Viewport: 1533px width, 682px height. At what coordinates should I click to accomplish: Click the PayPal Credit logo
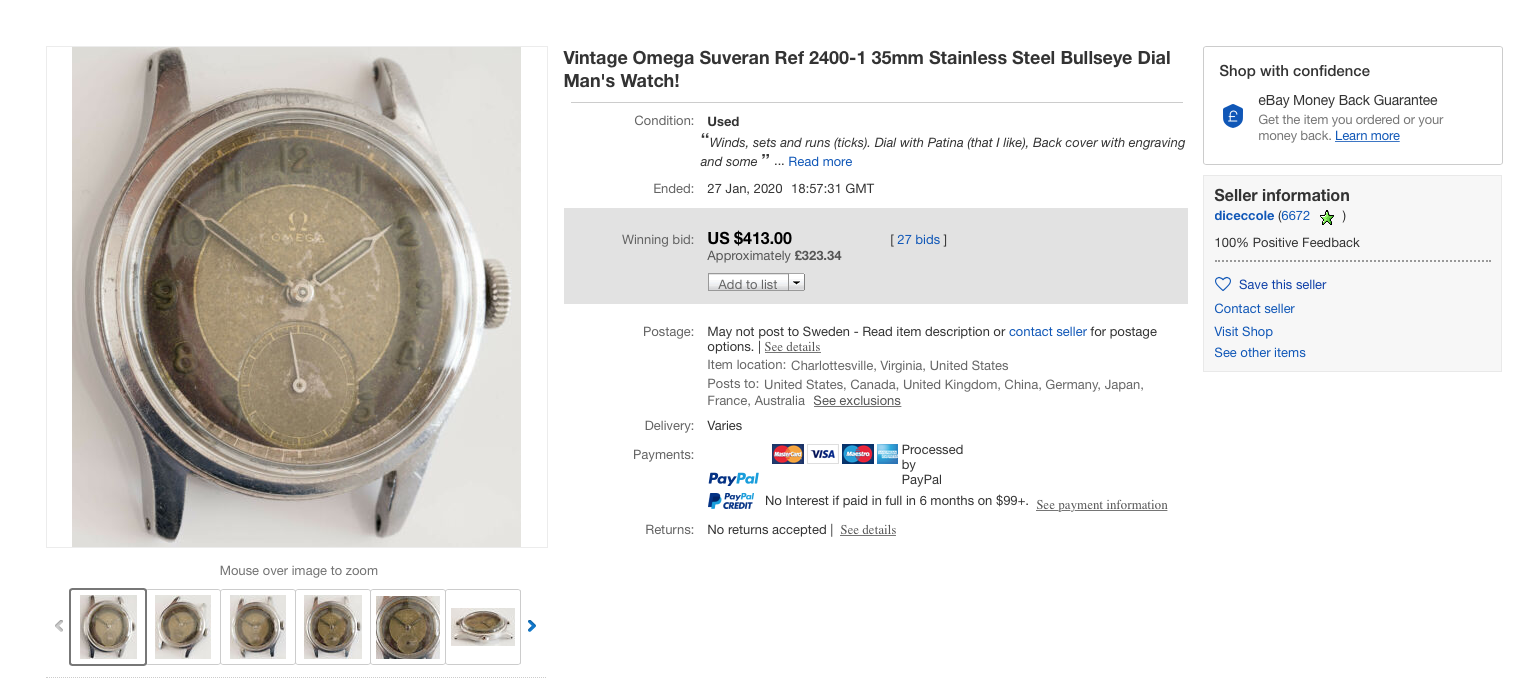731,501
